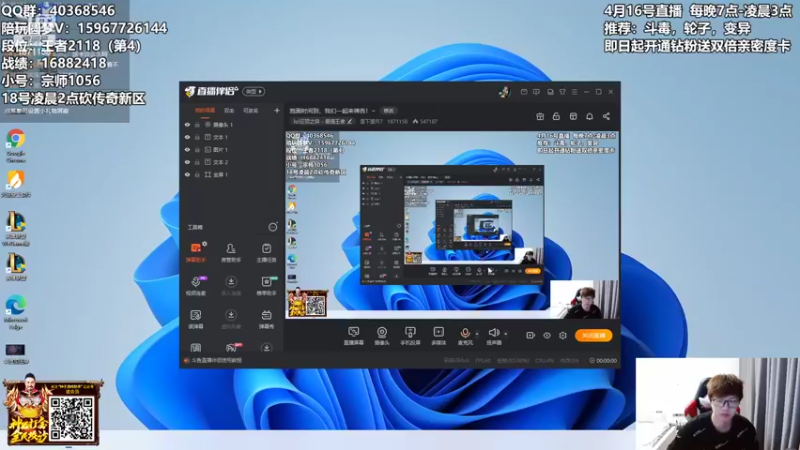Expand microphone options arrow
This screenshot has height=450, width=800.
tap(477, 334)
